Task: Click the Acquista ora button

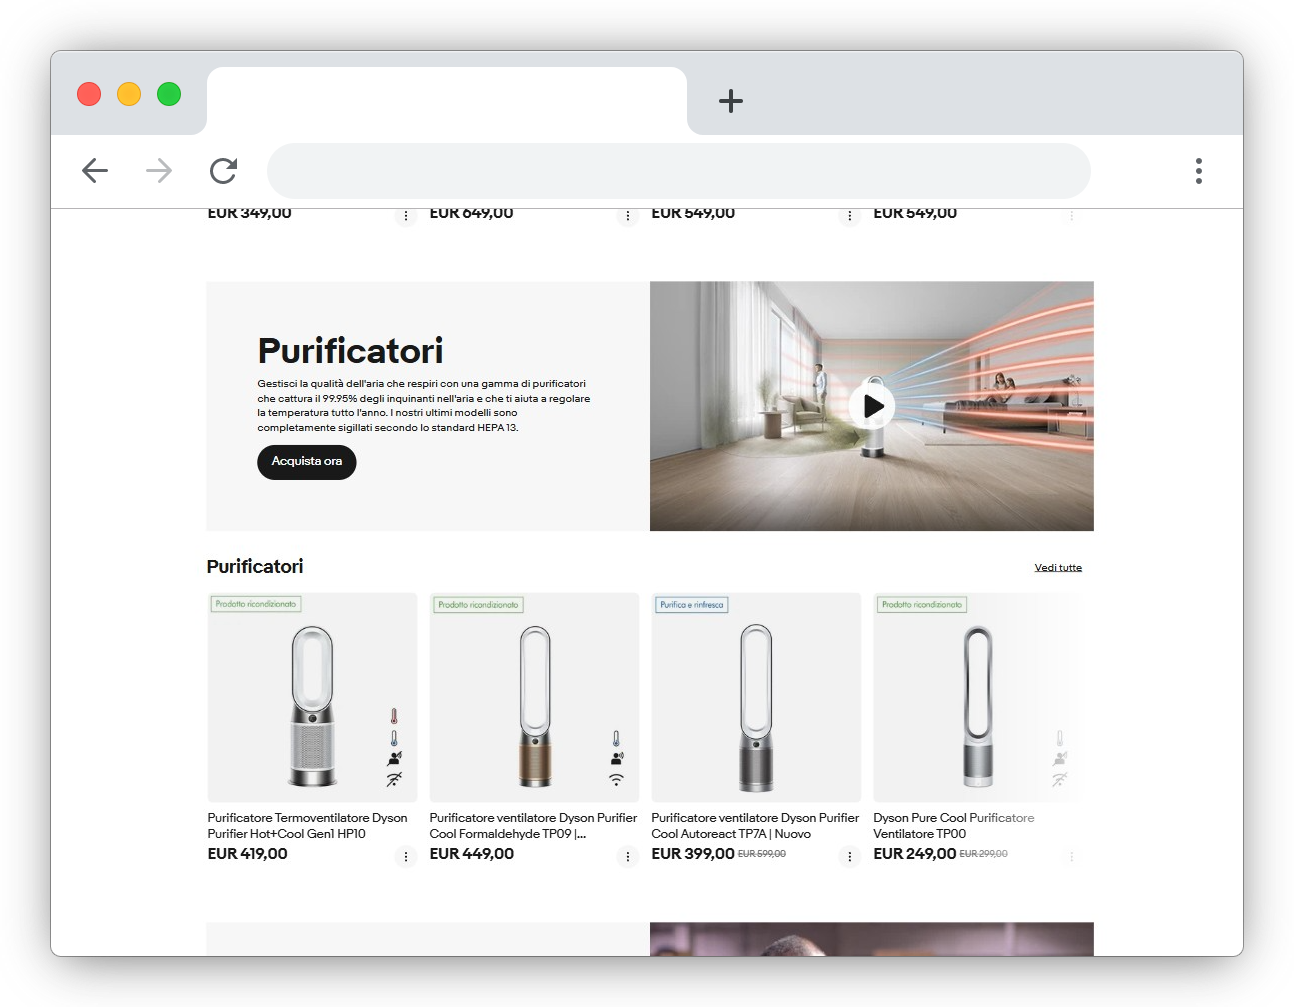Action: (x=307, y=462)
